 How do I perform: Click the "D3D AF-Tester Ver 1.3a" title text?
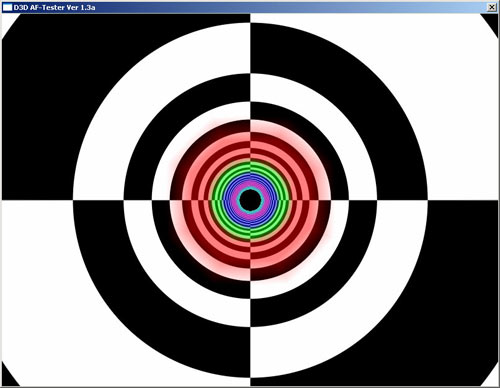(54, 7)
